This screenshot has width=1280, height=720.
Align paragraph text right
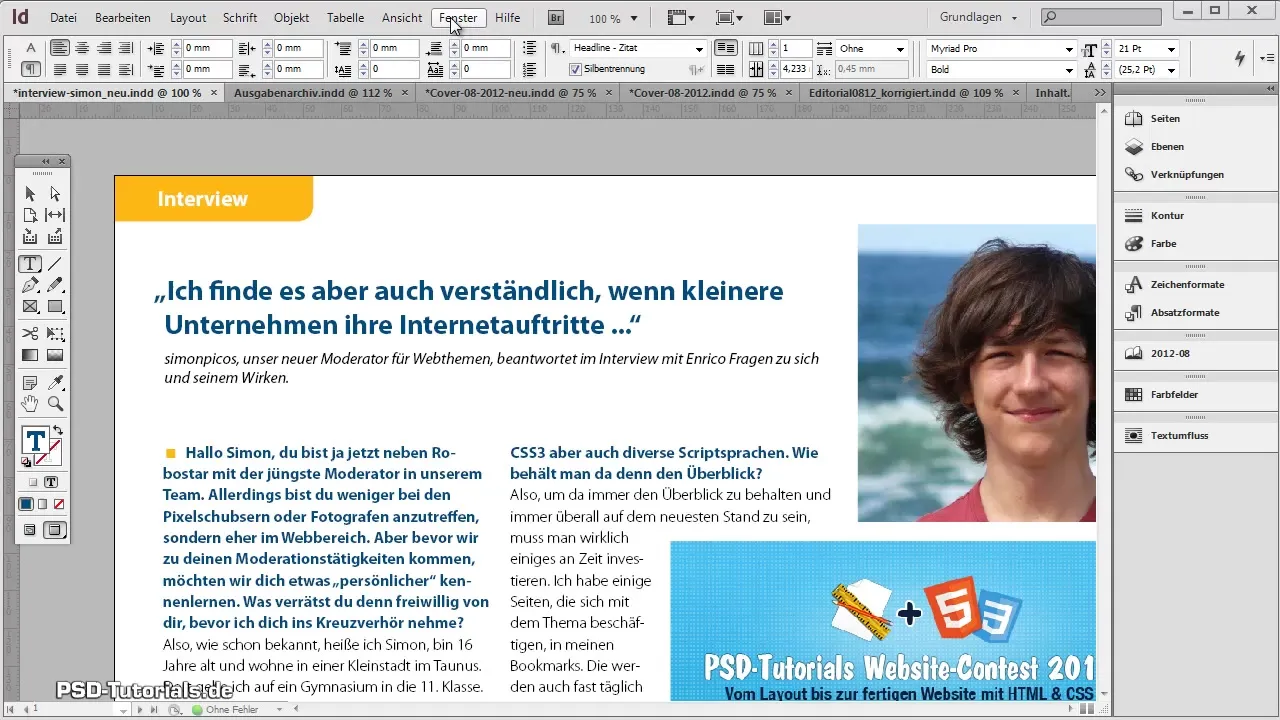point(103,48)
